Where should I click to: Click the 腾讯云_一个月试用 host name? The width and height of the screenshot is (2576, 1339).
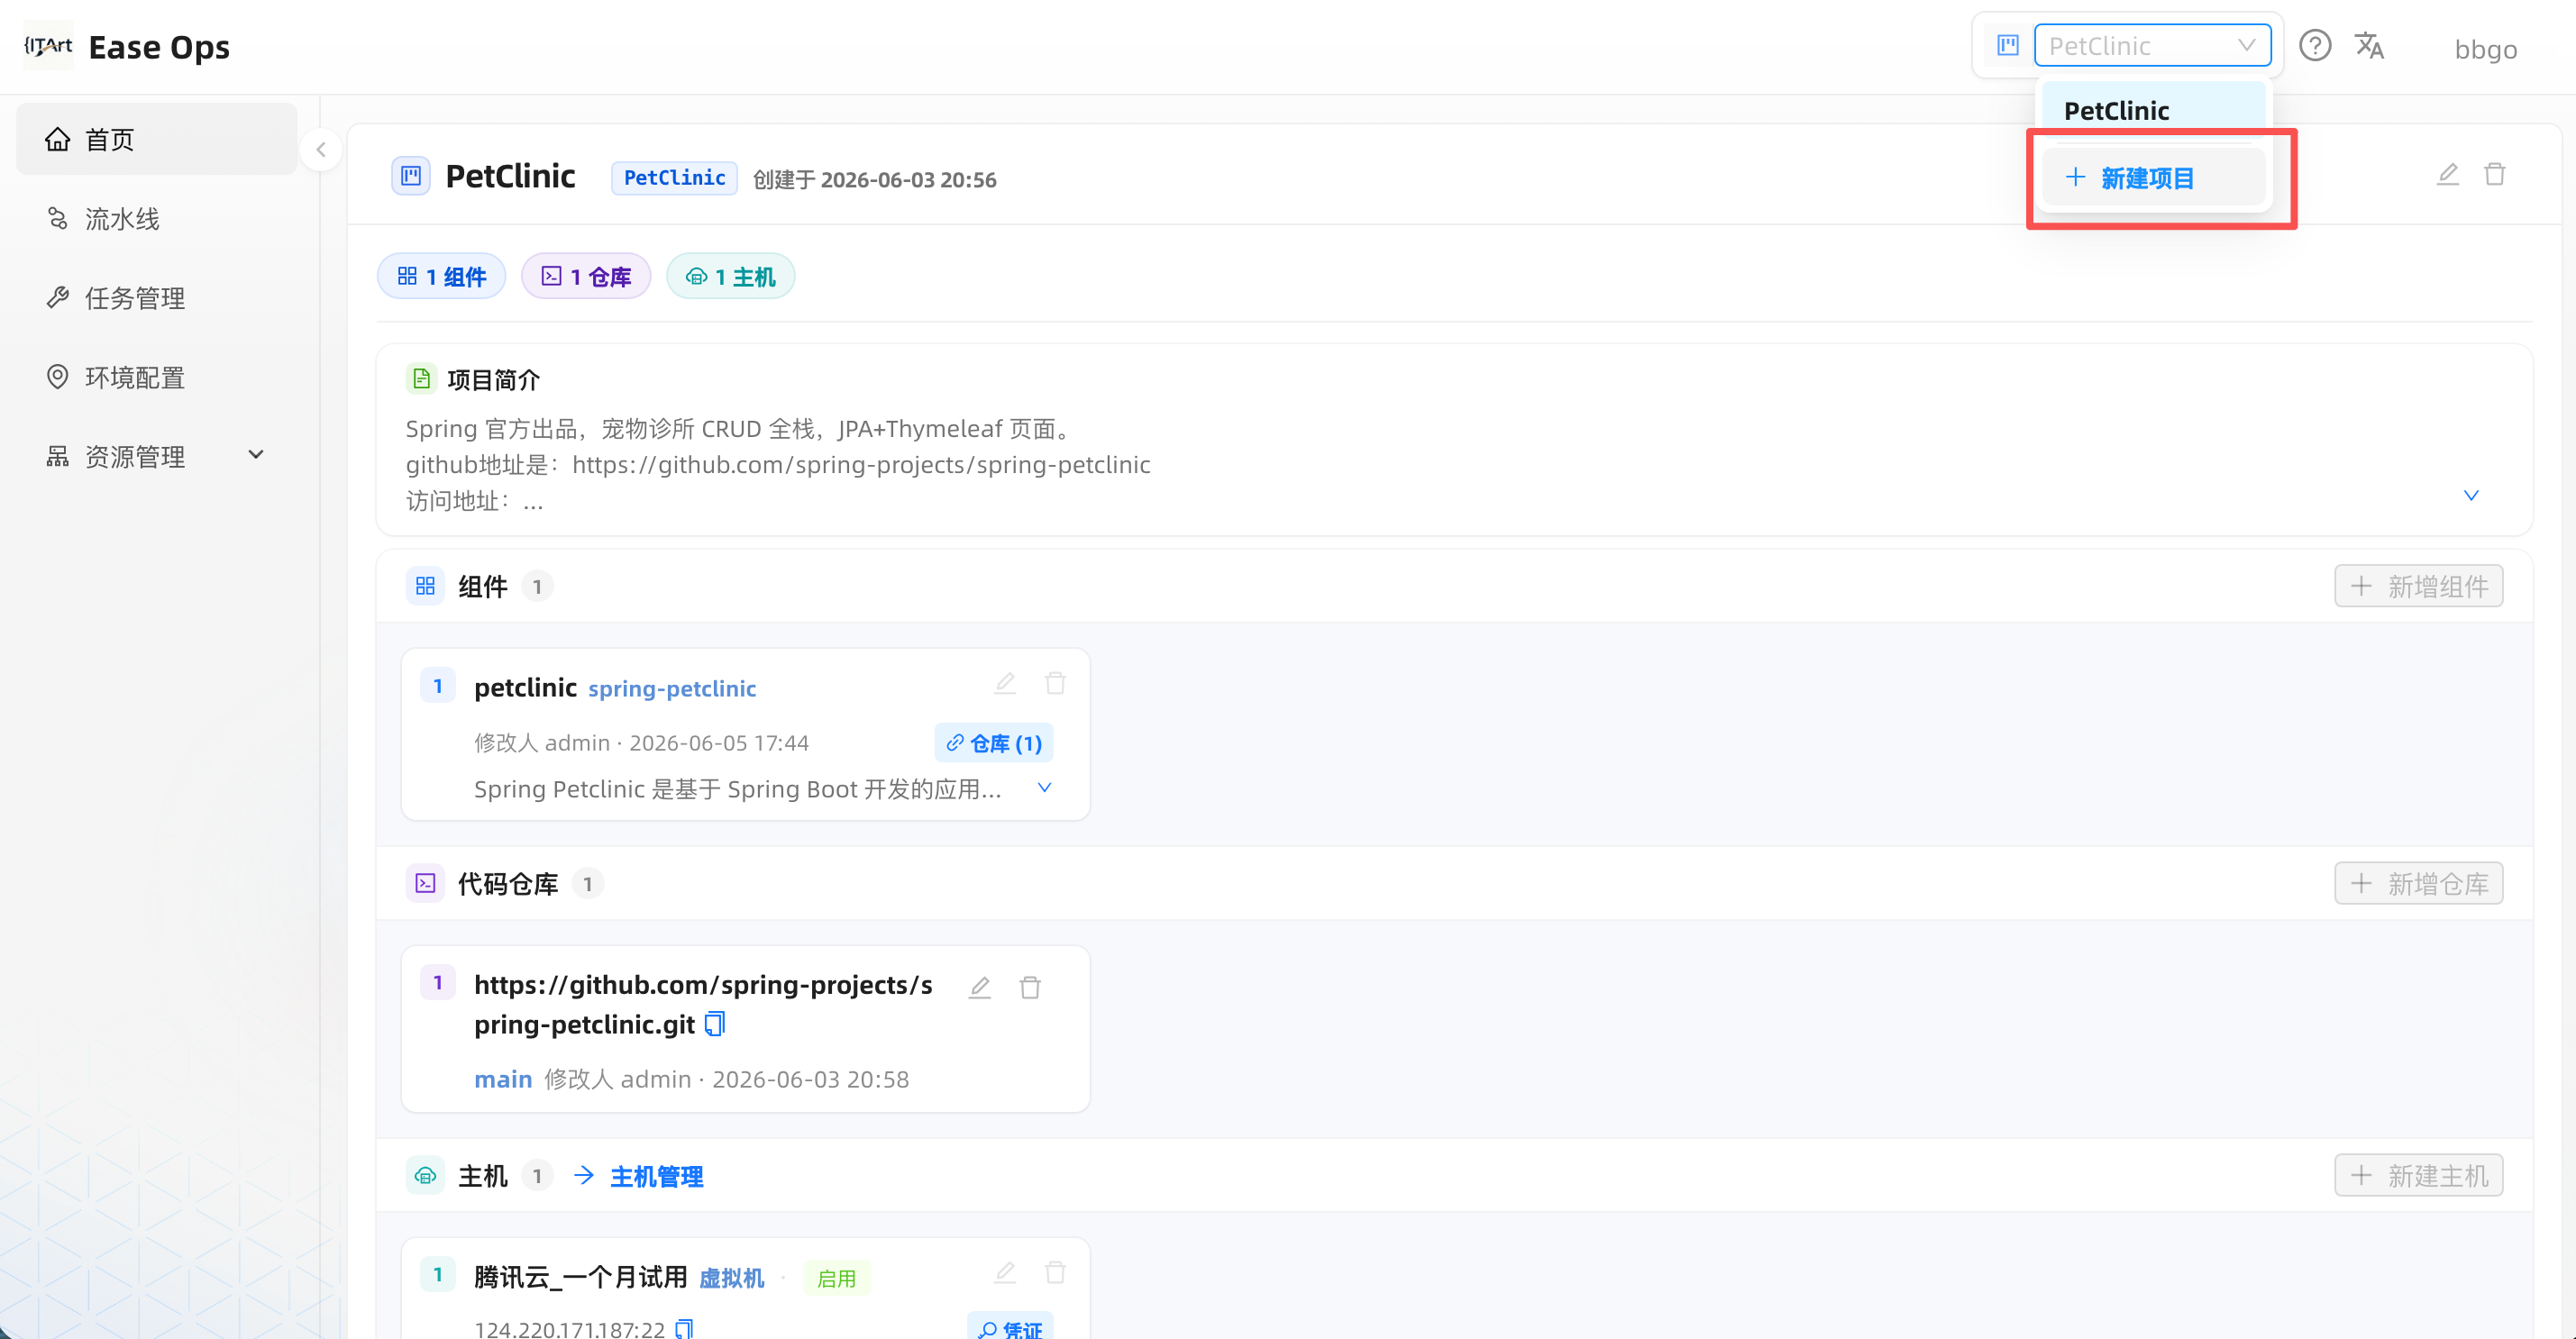581,1277
